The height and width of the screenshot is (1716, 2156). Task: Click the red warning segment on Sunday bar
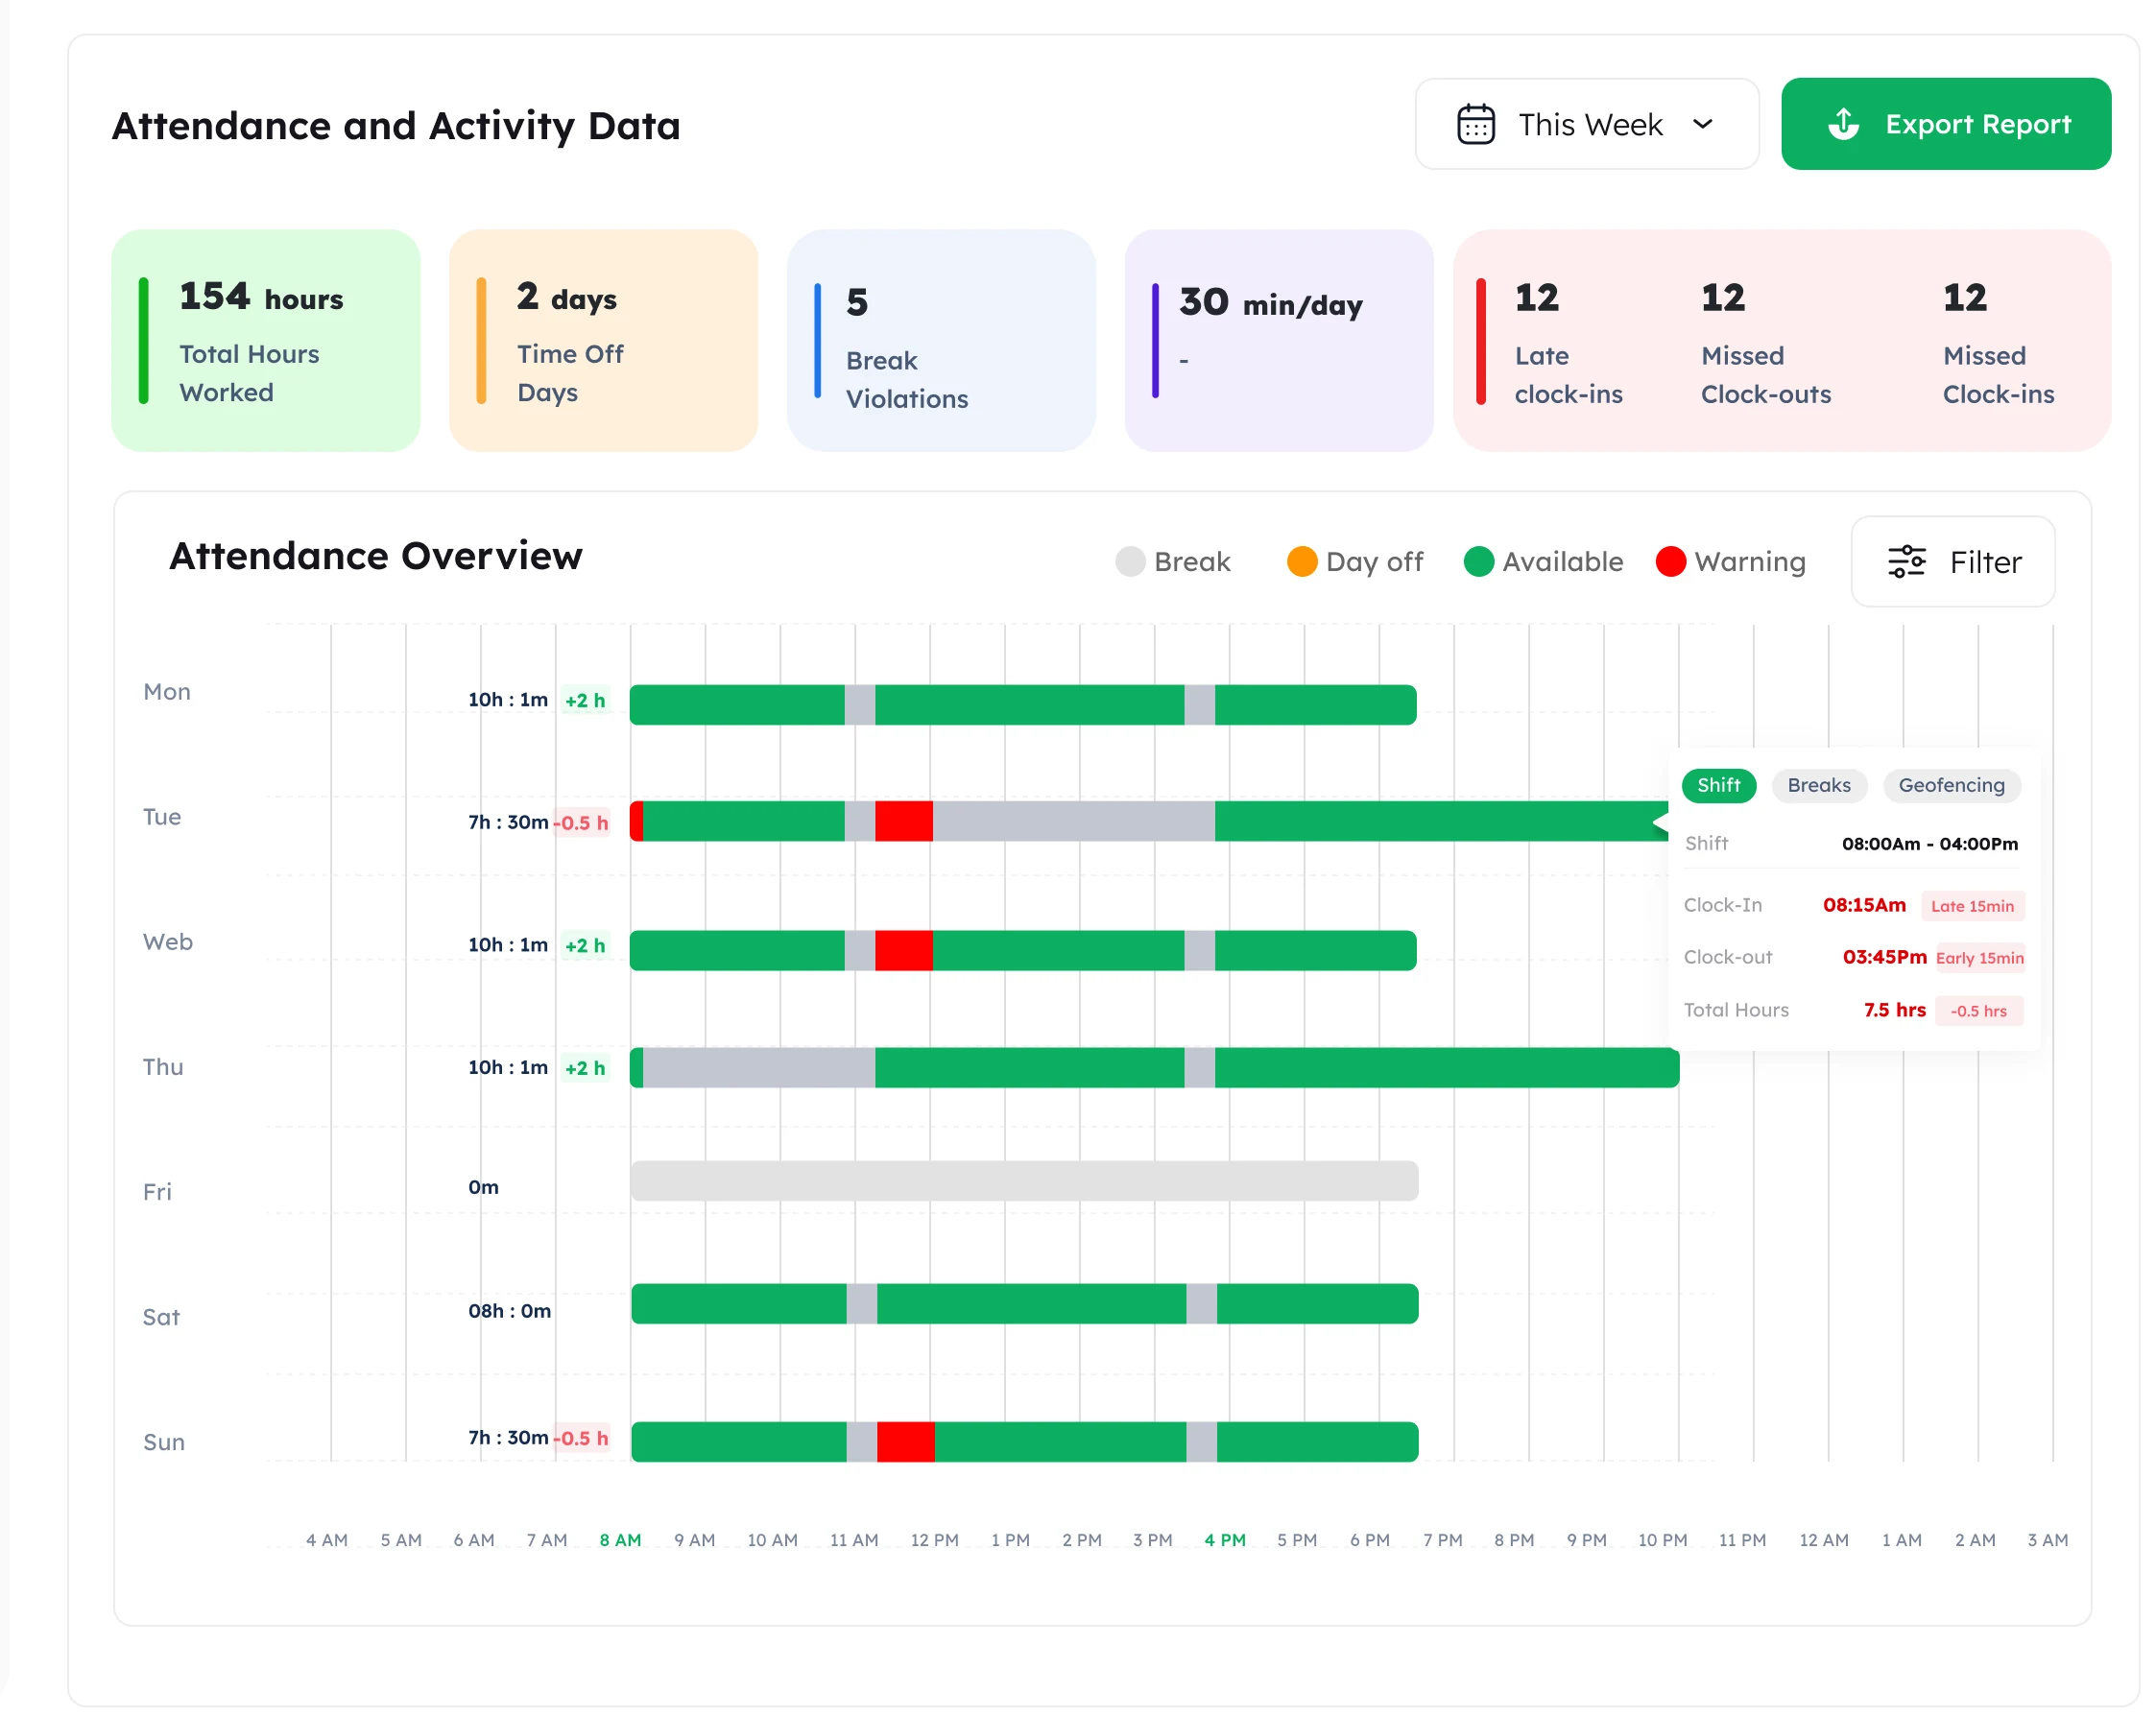click(906, 1443)
